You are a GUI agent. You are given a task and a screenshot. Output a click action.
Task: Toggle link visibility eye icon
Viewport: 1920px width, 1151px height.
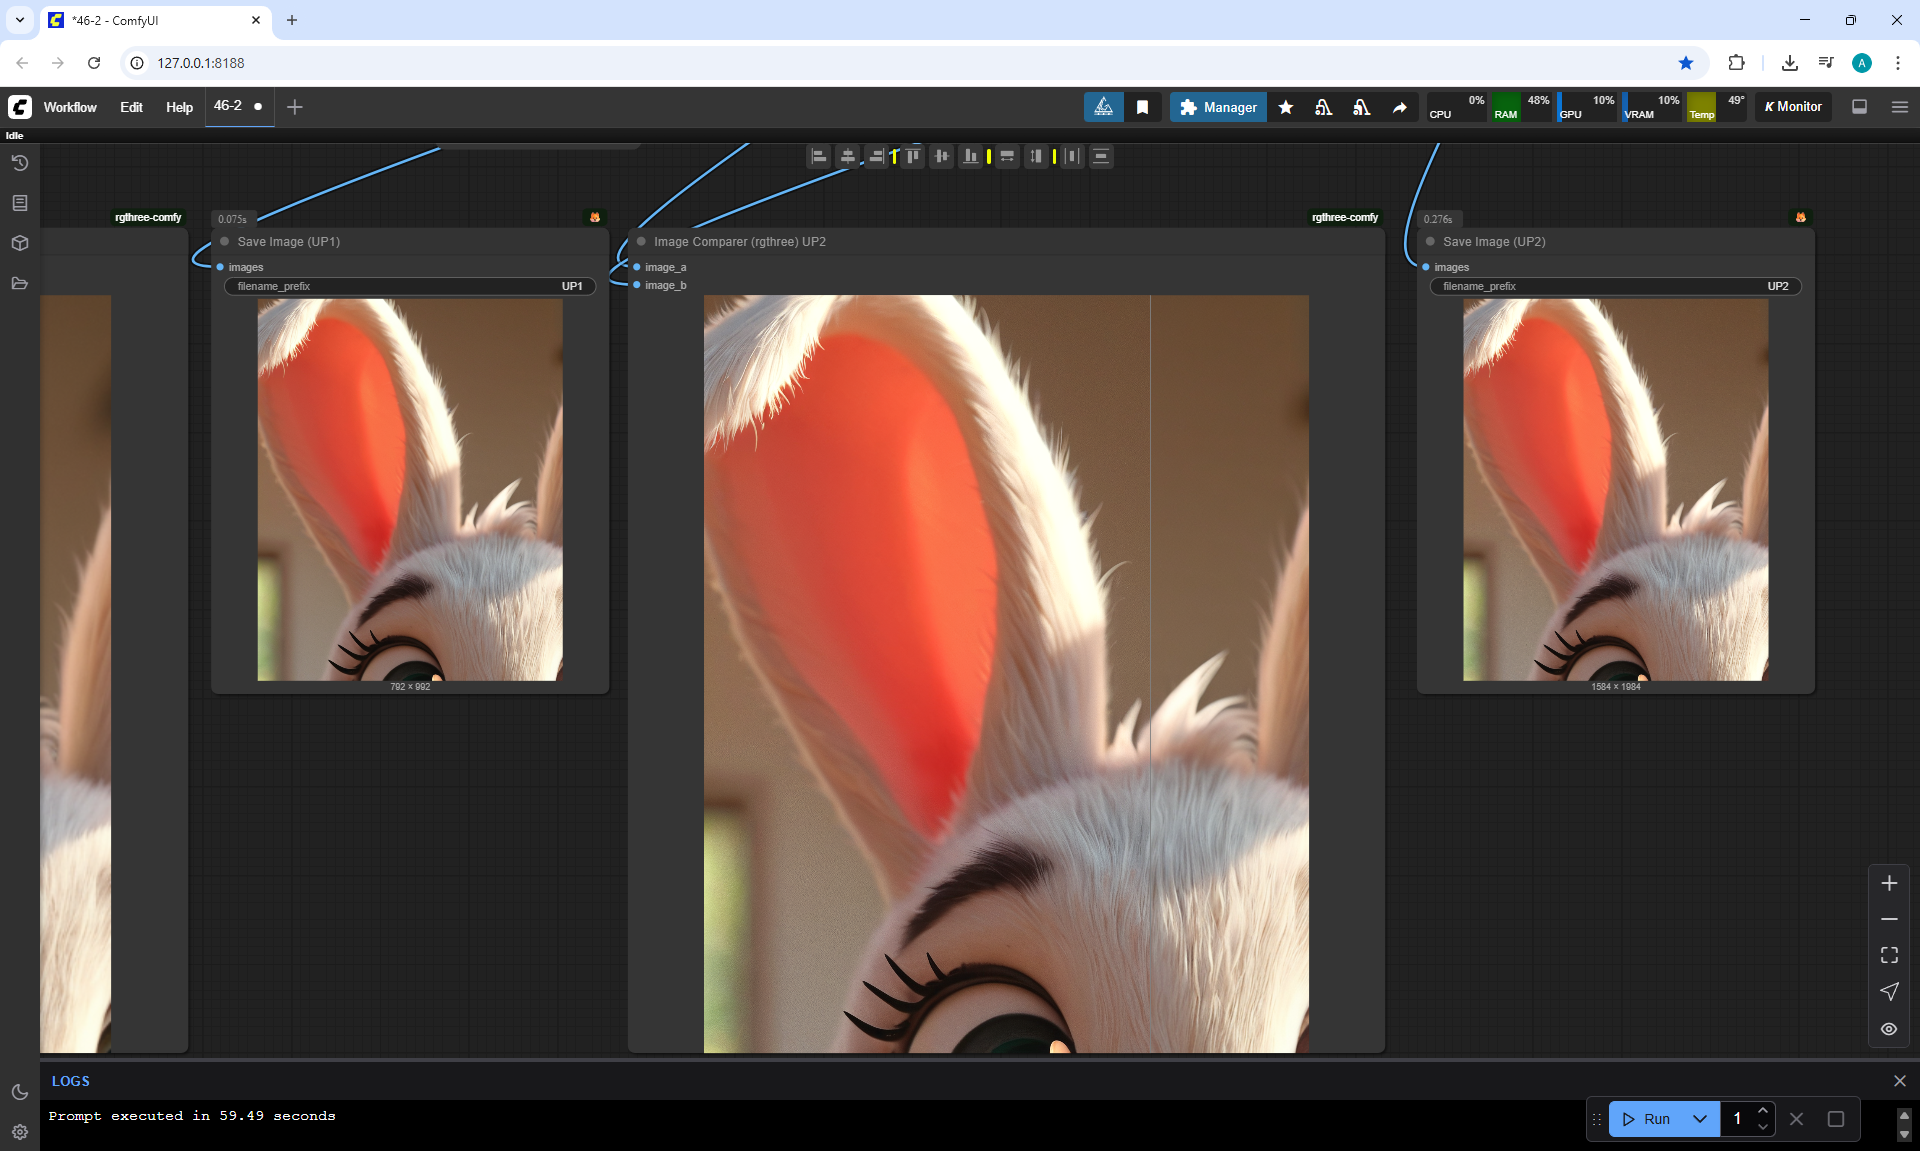click(1889, 1028)
